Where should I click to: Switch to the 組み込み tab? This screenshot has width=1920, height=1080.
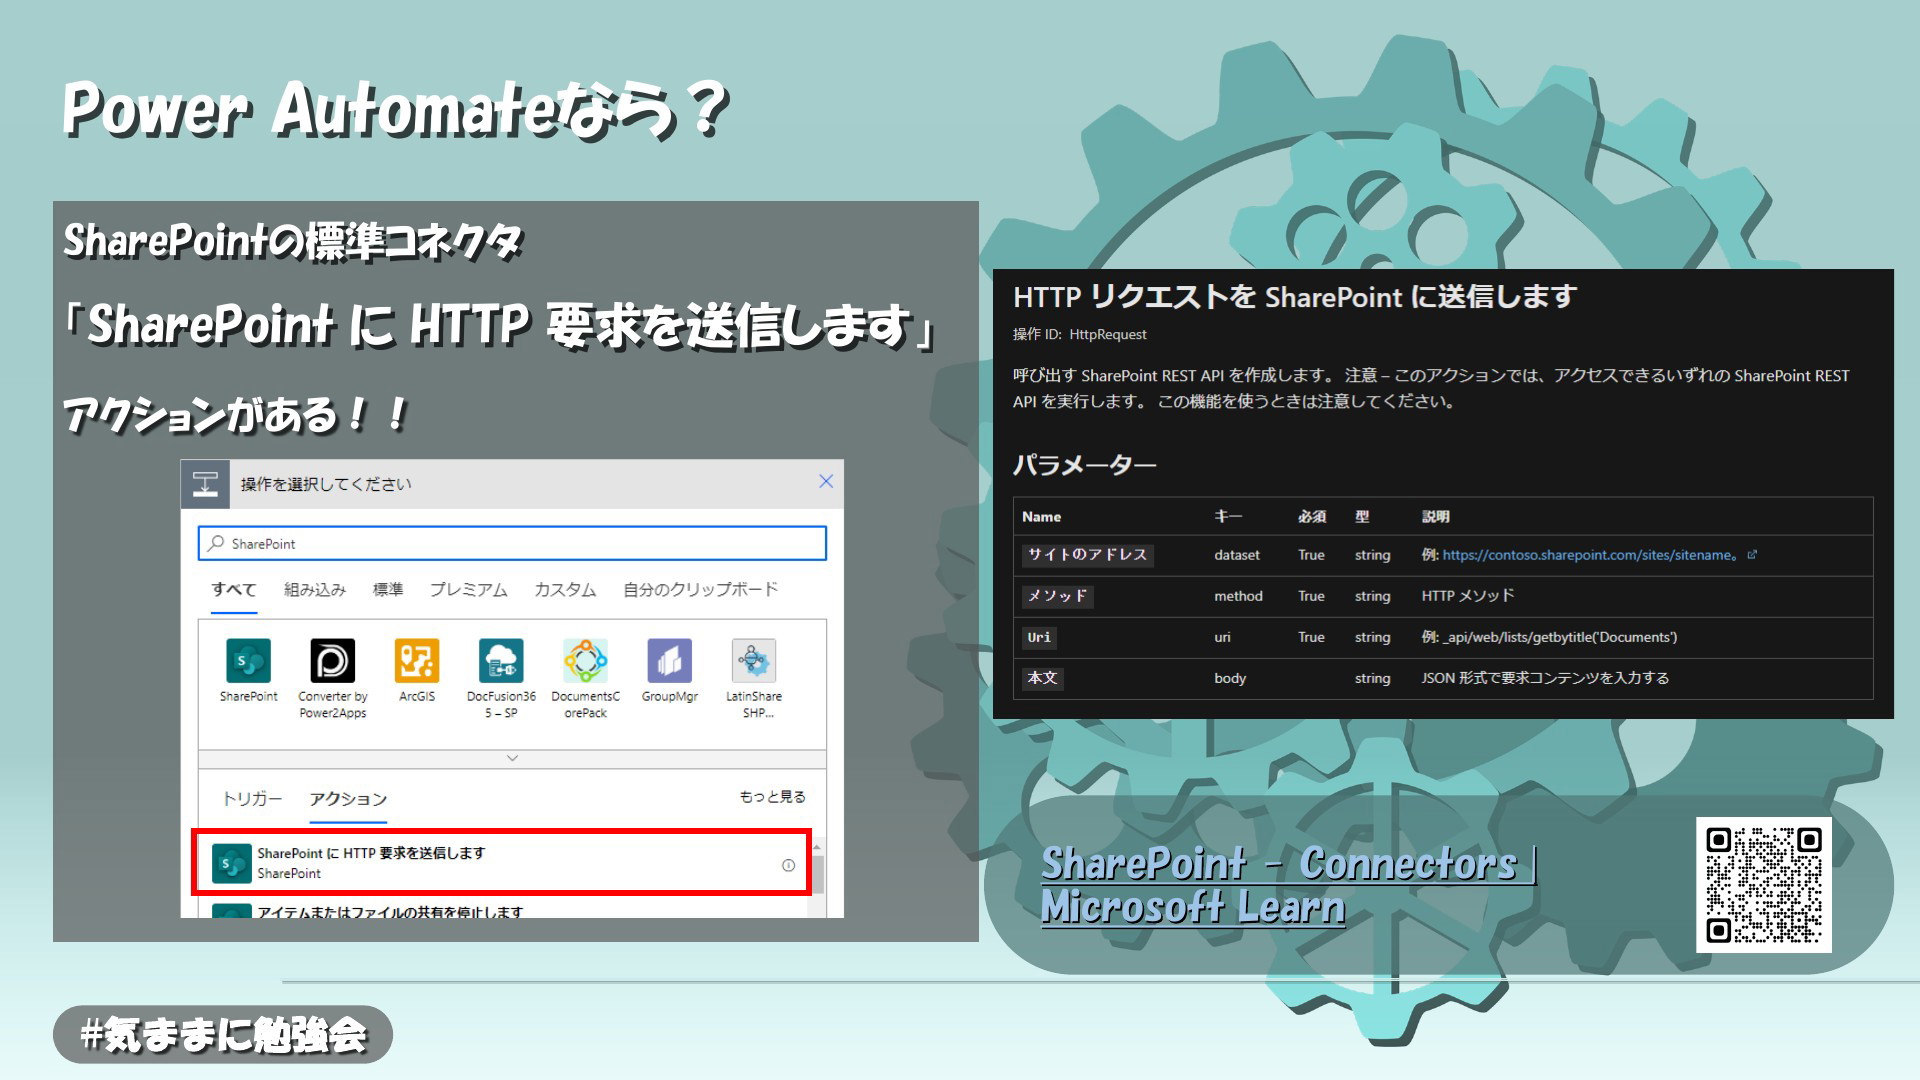(315, 590)
